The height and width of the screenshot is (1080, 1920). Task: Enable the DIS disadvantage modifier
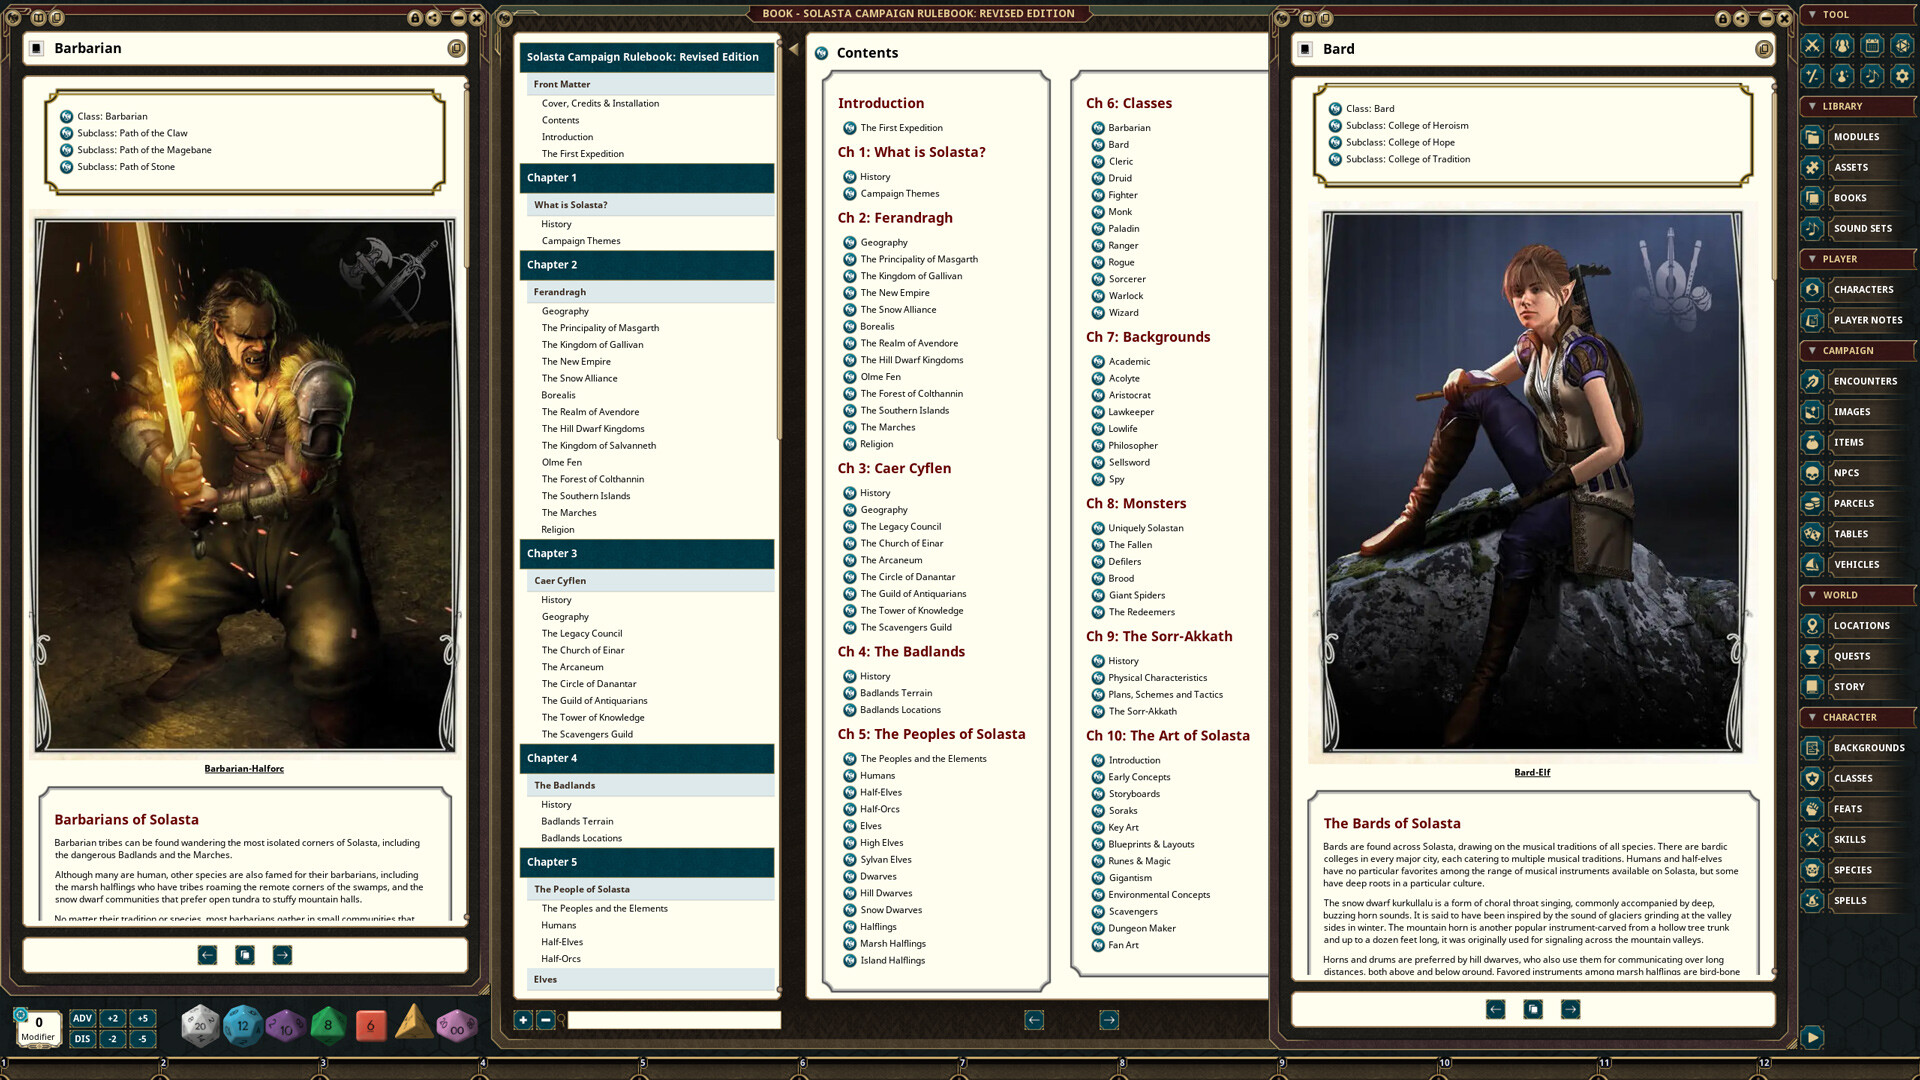[x=82, y=1038]
